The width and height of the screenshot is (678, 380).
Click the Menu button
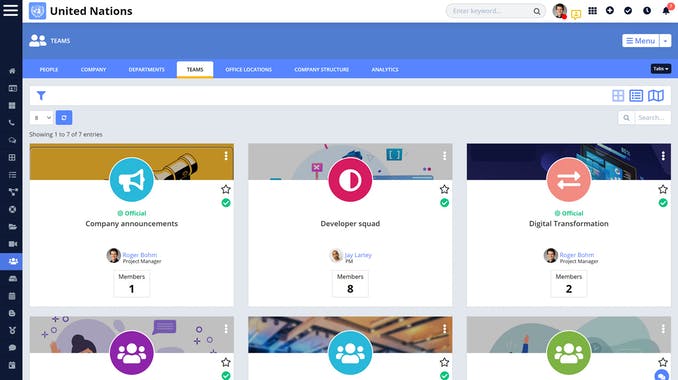pyautogui.click(x=640, y=41)
